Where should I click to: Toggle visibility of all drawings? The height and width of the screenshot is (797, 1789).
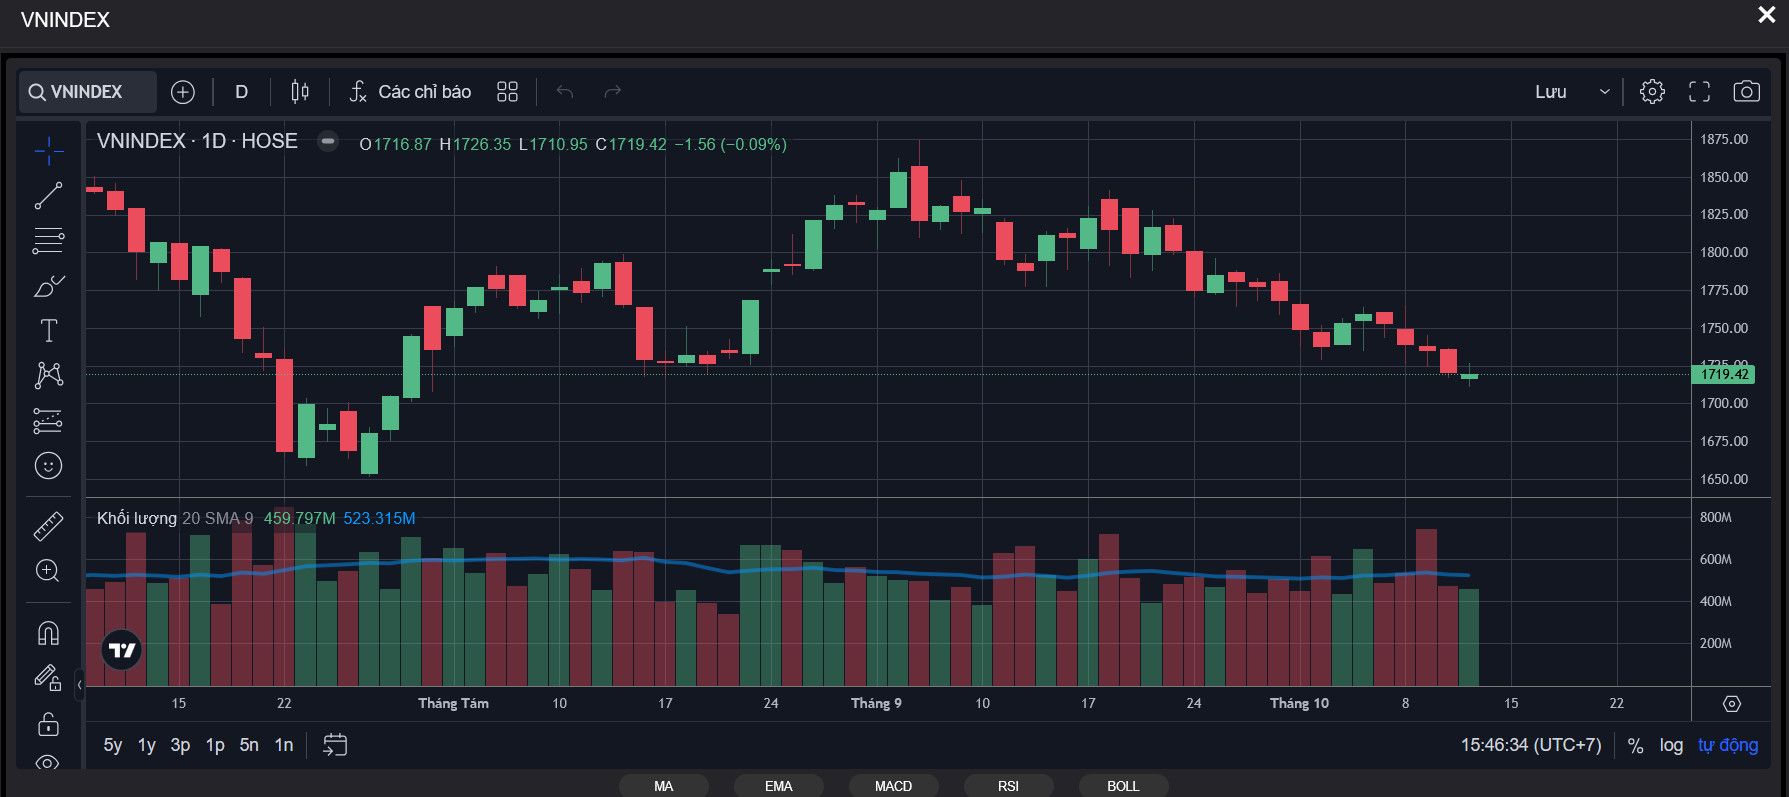(x=48, y=762)
